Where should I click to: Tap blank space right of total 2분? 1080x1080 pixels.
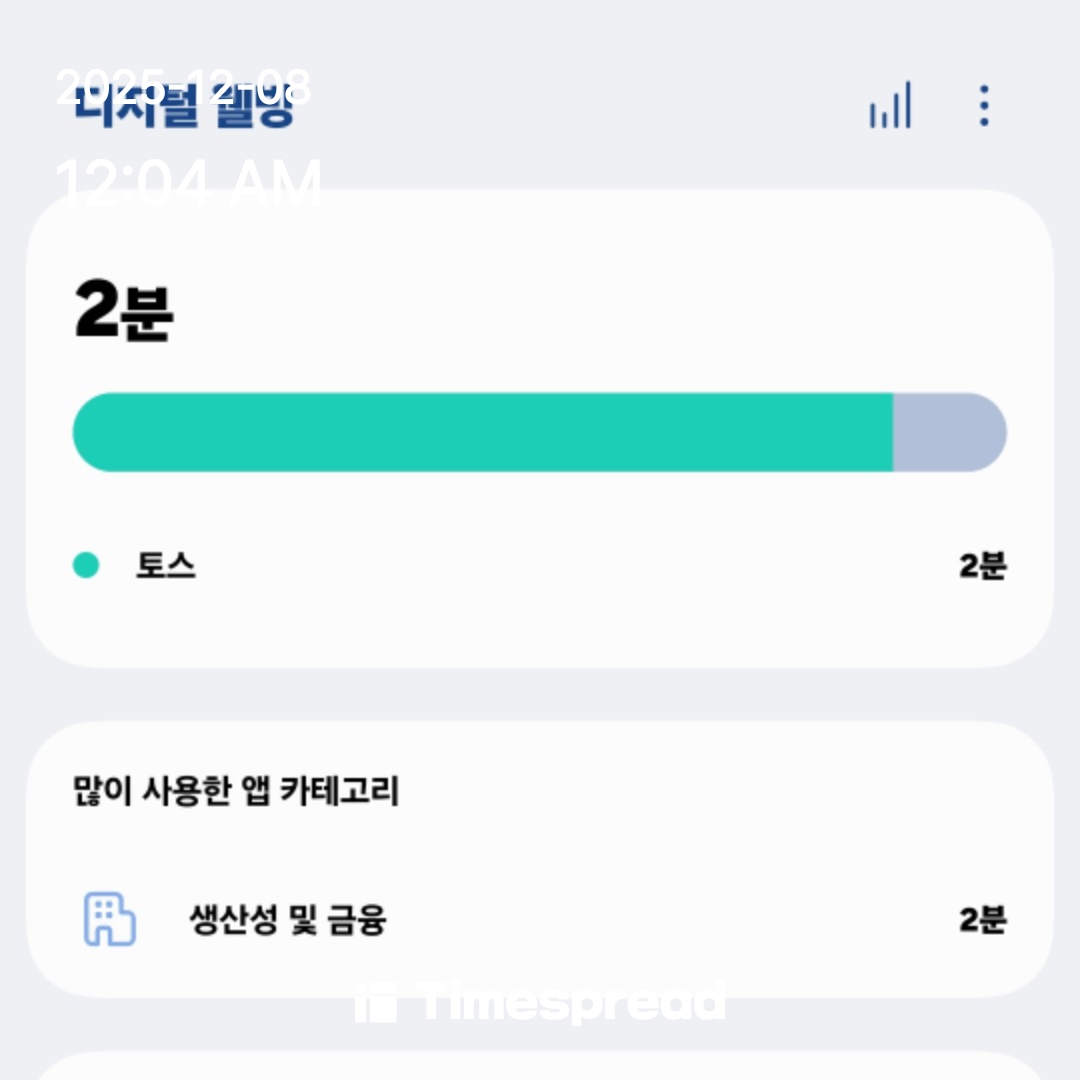tap(600, 312)
